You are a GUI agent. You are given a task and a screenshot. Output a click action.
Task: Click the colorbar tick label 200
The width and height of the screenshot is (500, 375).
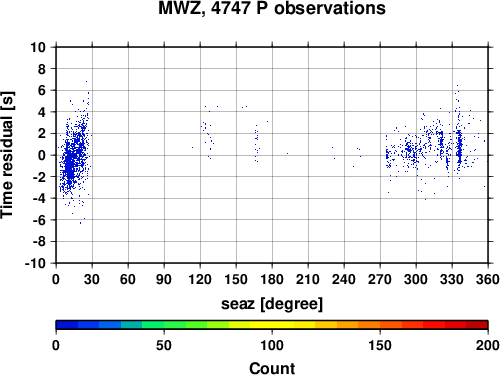[x=488, y=345]
